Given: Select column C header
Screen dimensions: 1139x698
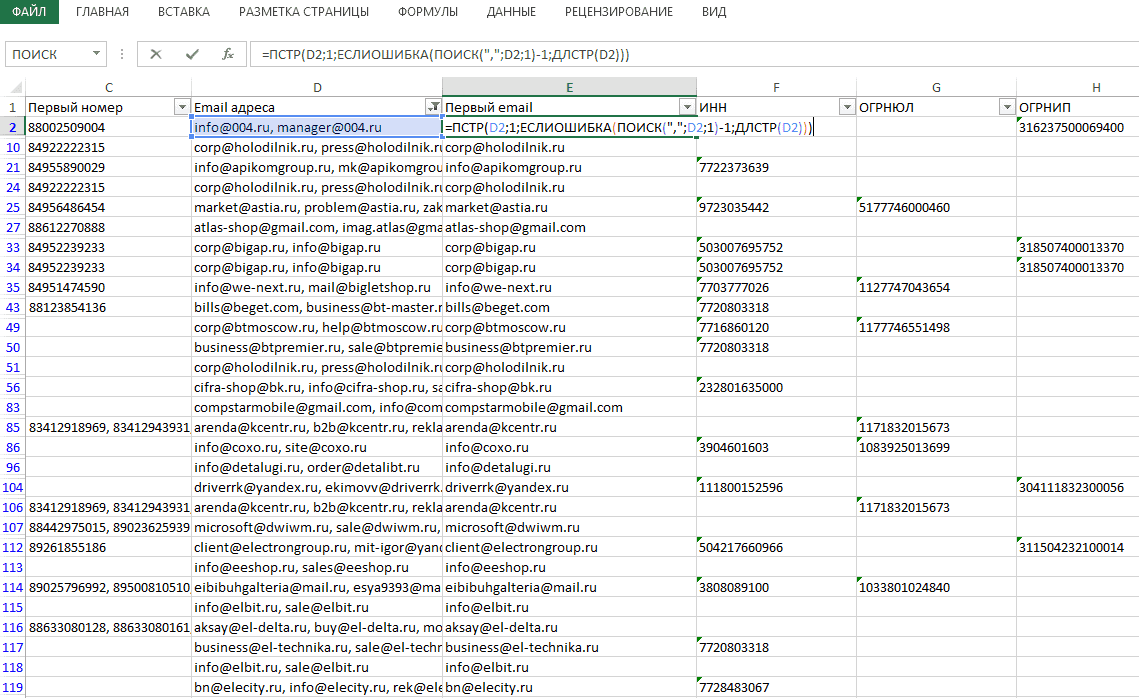Looking at the screenshot, I should tap(109, 88).
